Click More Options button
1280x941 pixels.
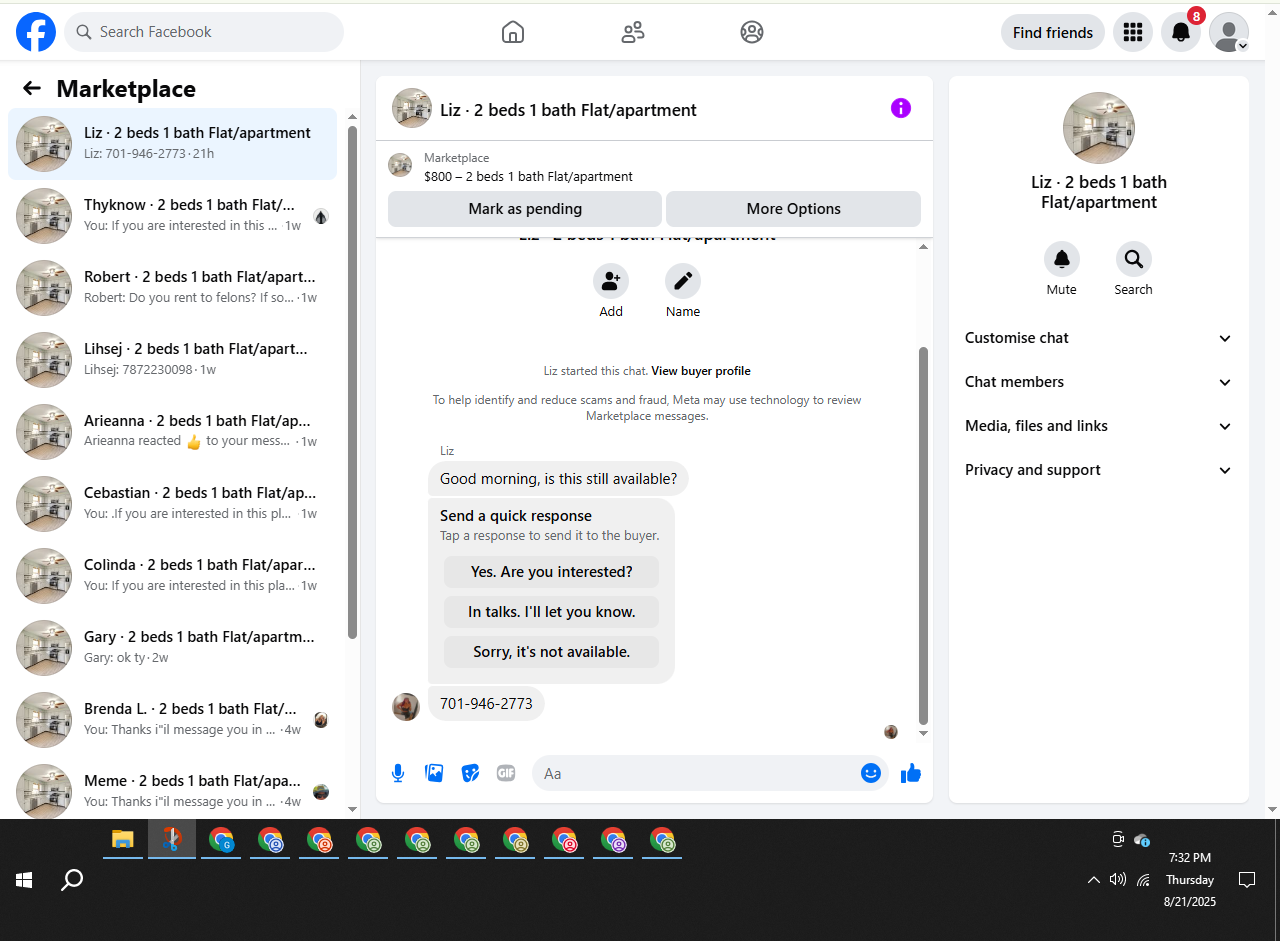pos(793,209)
